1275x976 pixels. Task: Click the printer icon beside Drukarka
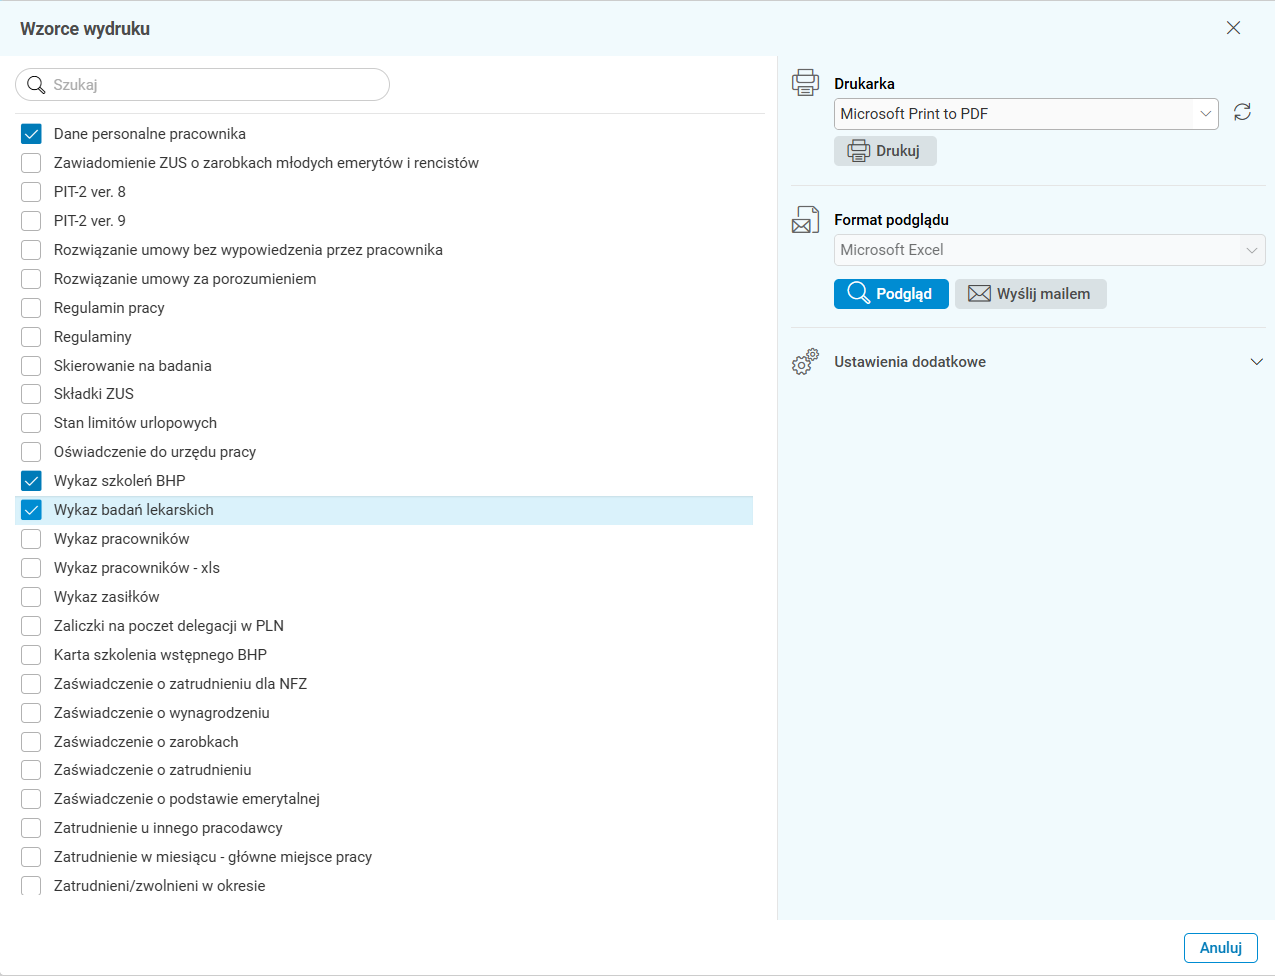(805, 83)
